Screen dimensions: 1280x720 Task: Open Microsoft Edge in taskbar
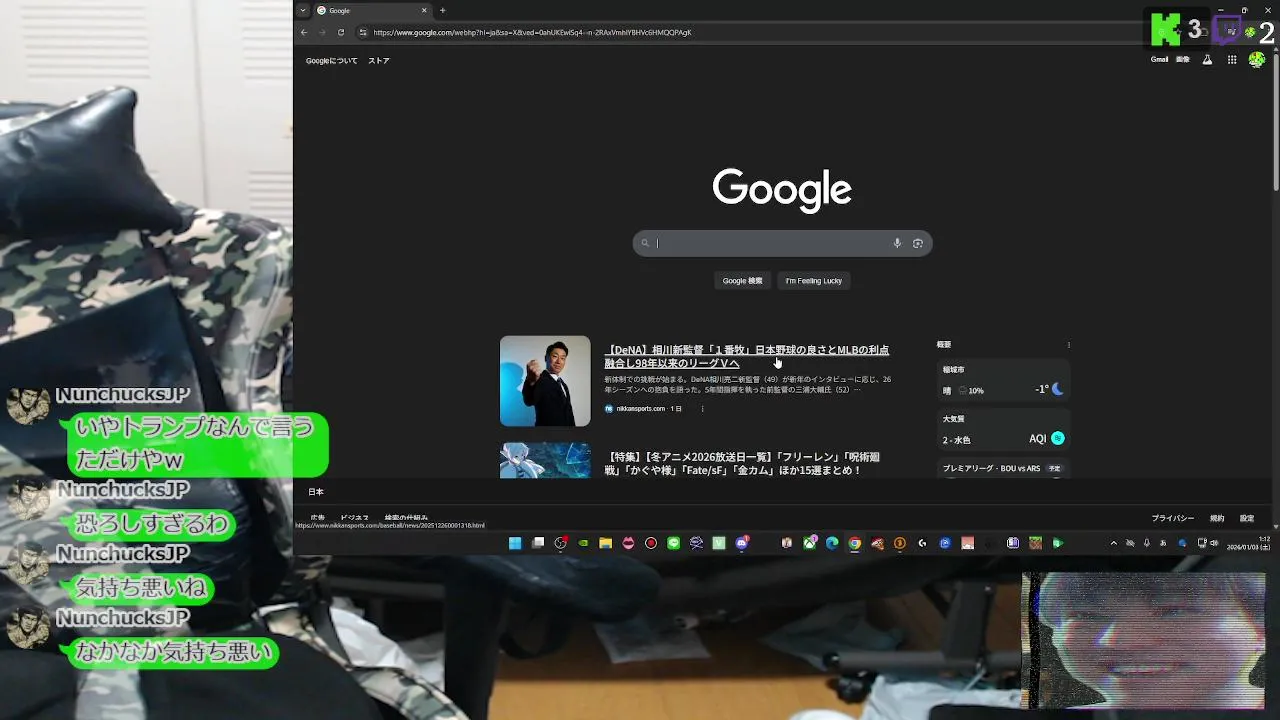pyautogui.click(x=832, y=543)
